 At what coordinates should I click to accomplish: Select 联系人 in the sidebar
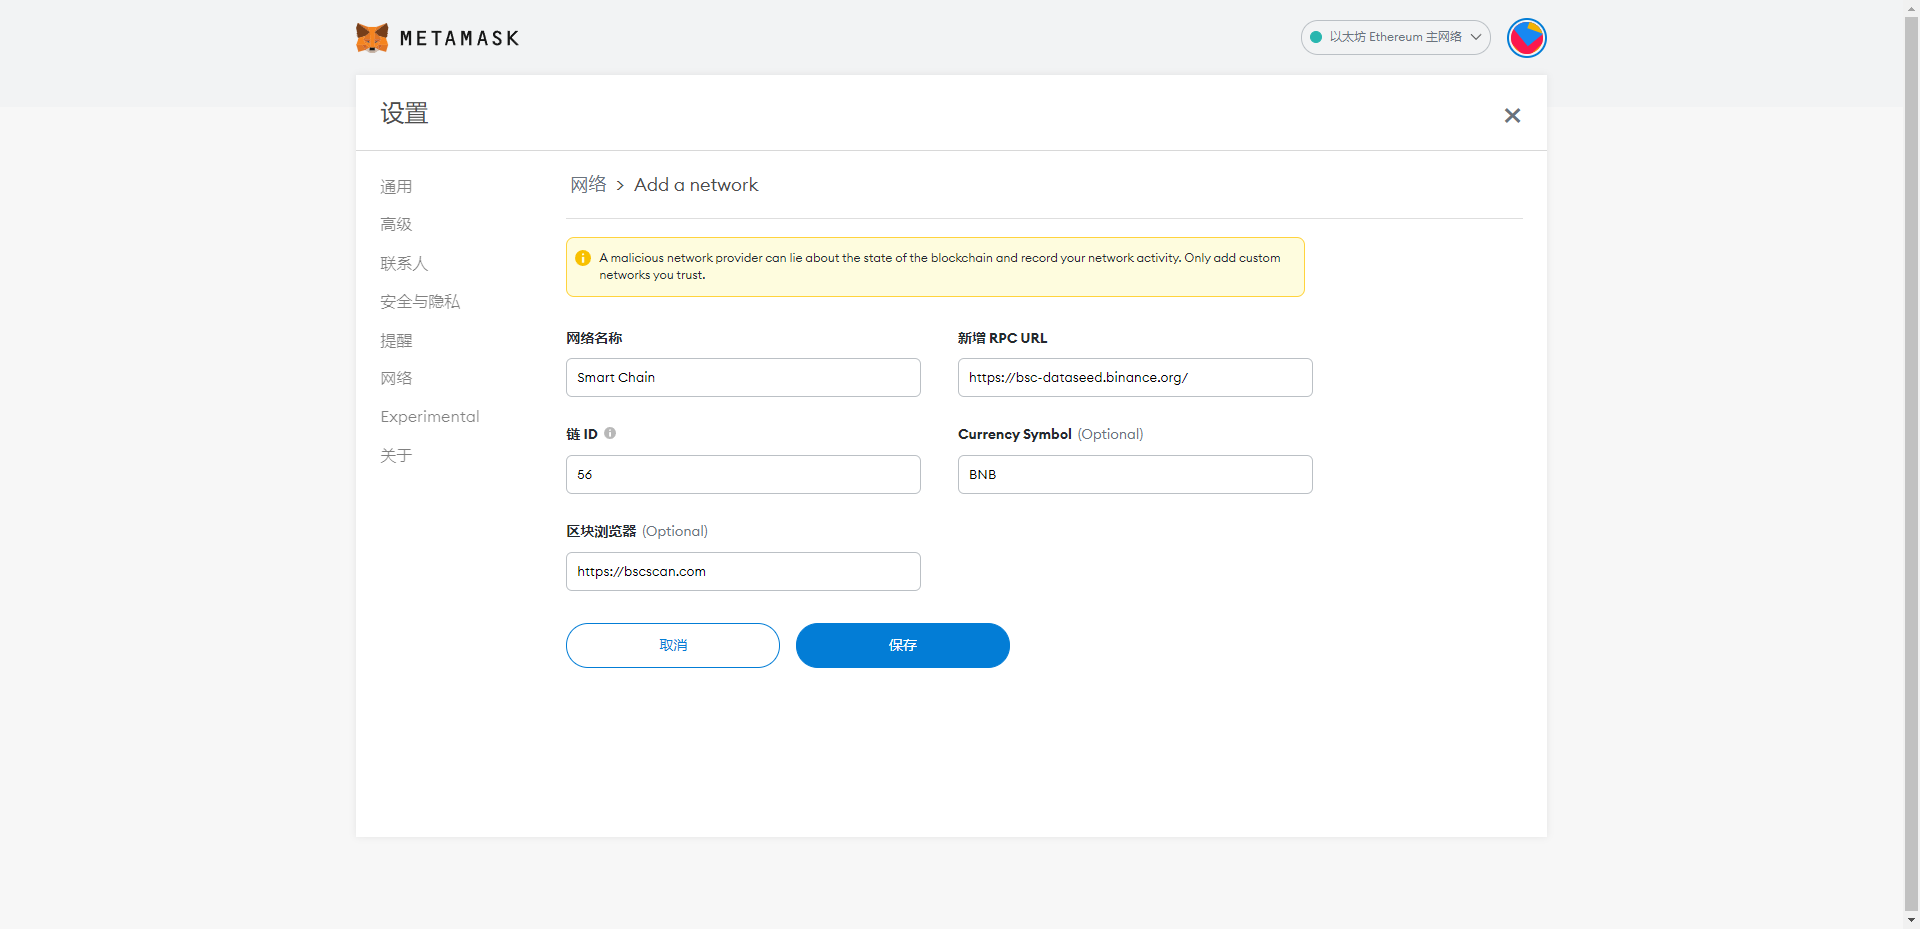(x=404, y=263)
